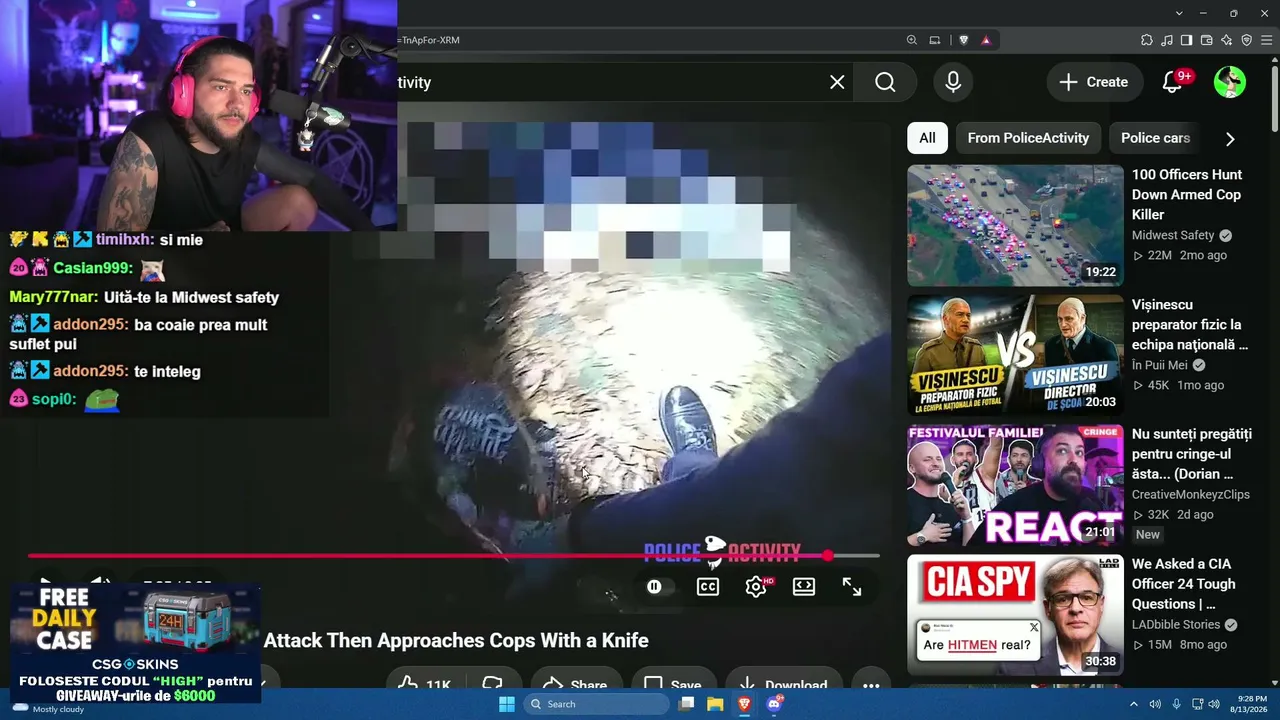Open the account avatar menu
Image resolution: width=1280 pixels, height=720 pixels.
pos(1230,82)
